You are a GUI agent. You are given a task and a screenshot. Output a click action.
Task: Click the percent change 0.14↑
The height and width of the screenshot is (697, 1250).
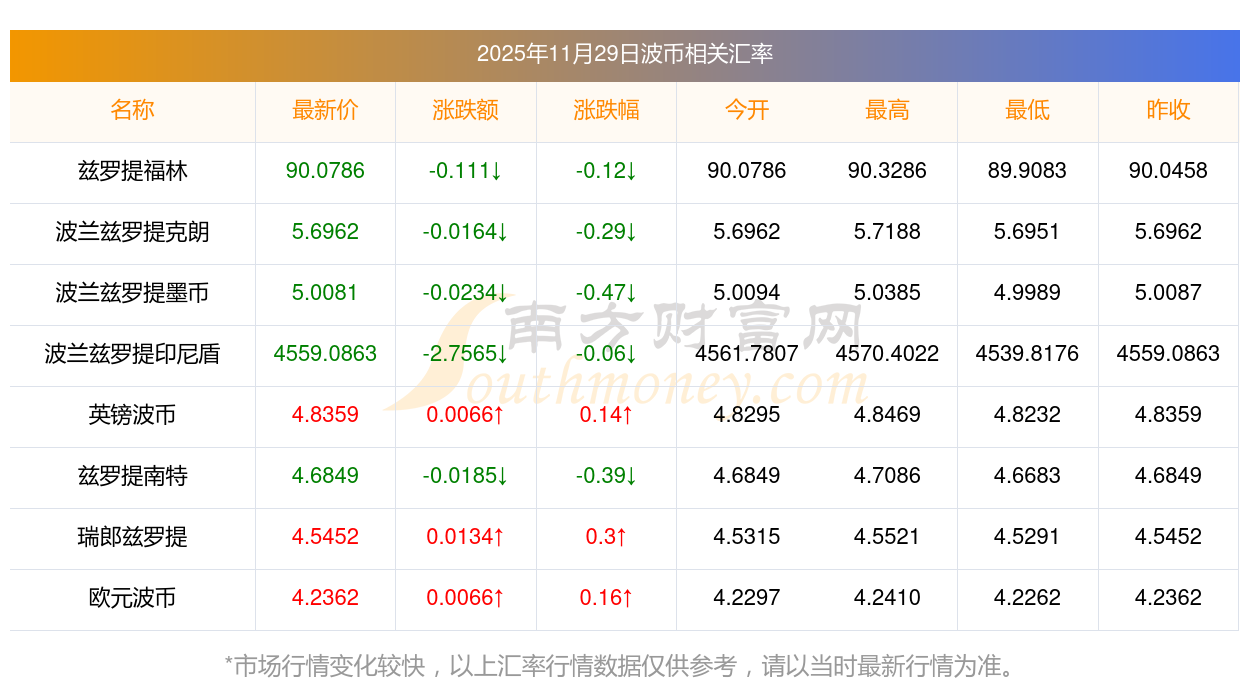click(606, 415)
